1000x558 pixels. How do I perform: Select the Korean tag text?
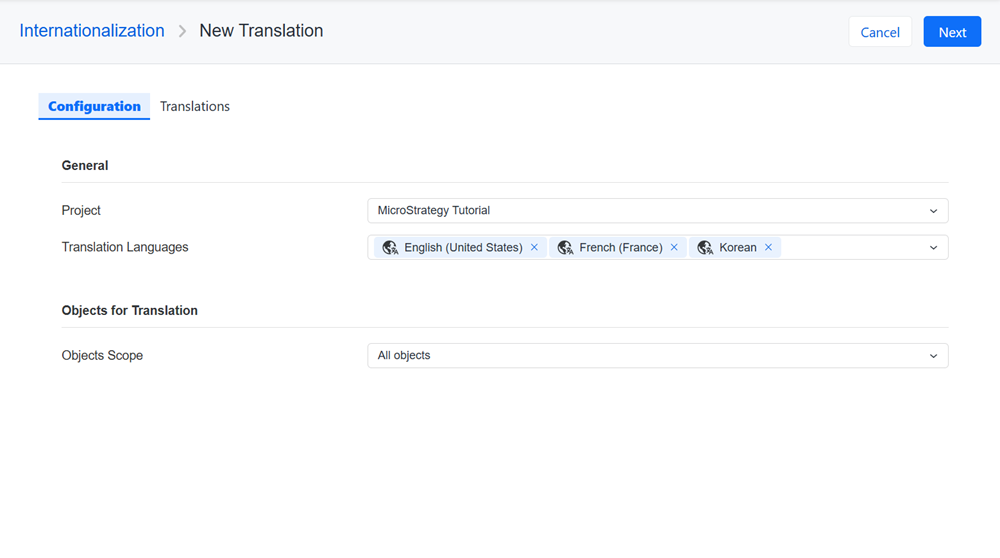pyautogui.click(x=738, y=247)
